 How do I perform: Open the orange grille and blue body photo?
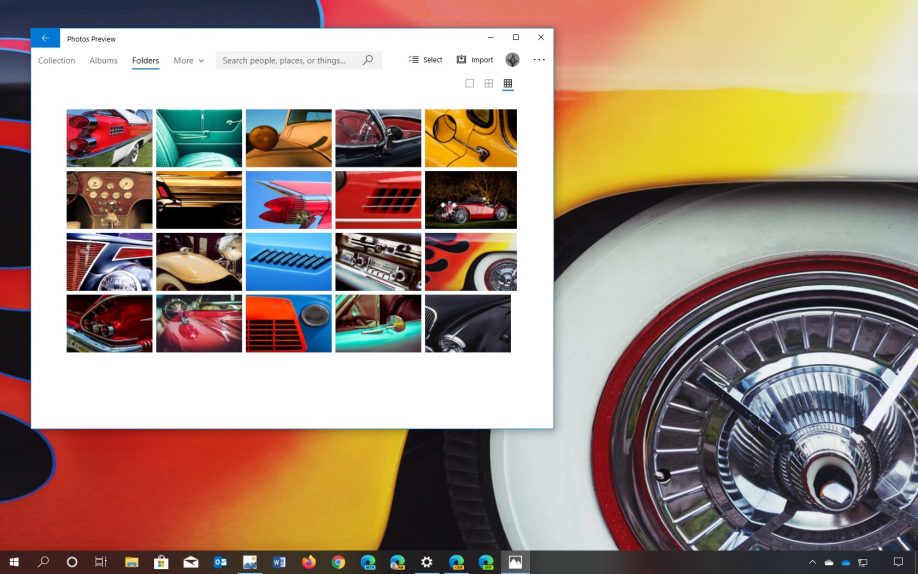pos(289,323)
